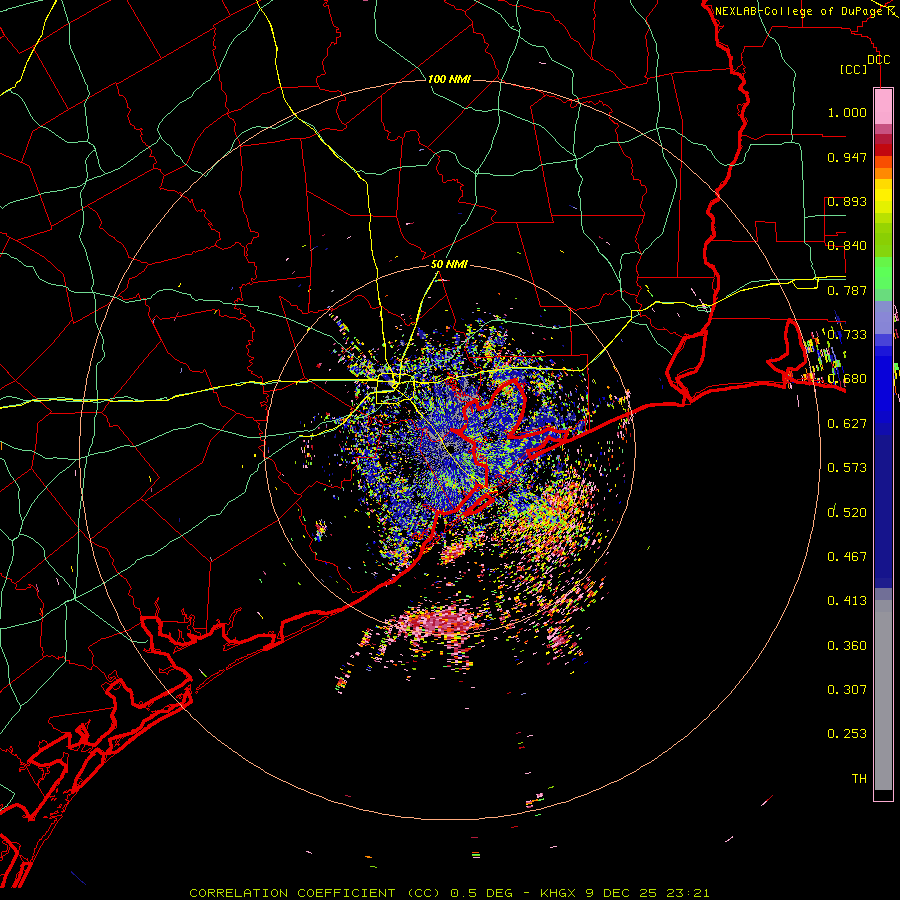Click the [CC] legend unit label

point(854,69)
